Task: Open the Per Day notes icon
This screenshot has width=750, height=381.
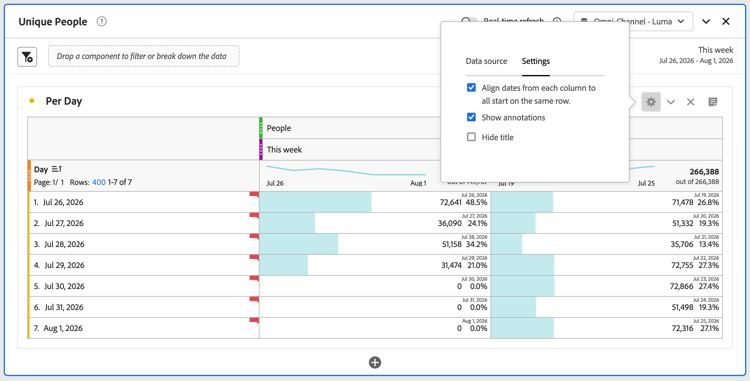Action: [713, 102]
